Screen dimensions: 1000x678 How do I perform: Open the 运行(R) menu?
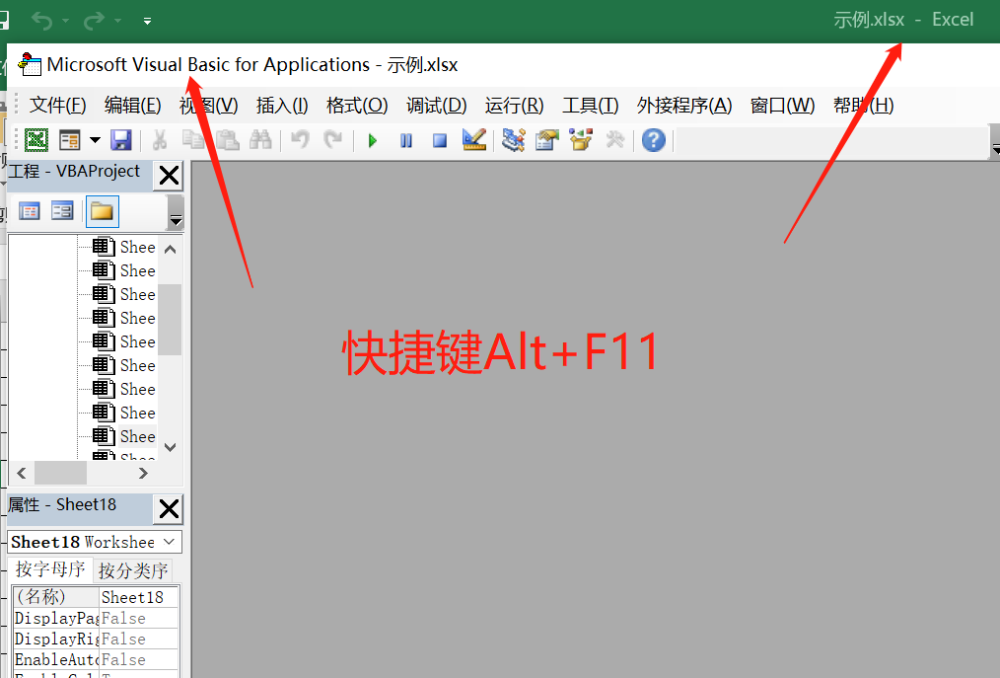[514, 105]
